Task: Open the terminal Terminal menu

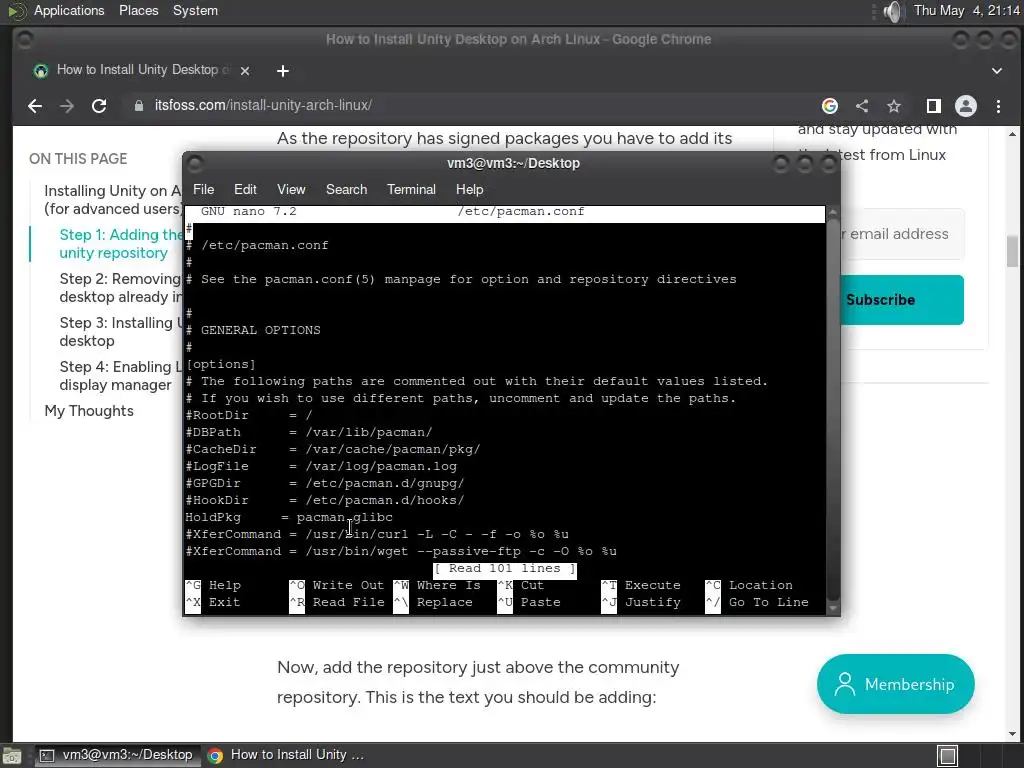Action: (x=411, y=189)
